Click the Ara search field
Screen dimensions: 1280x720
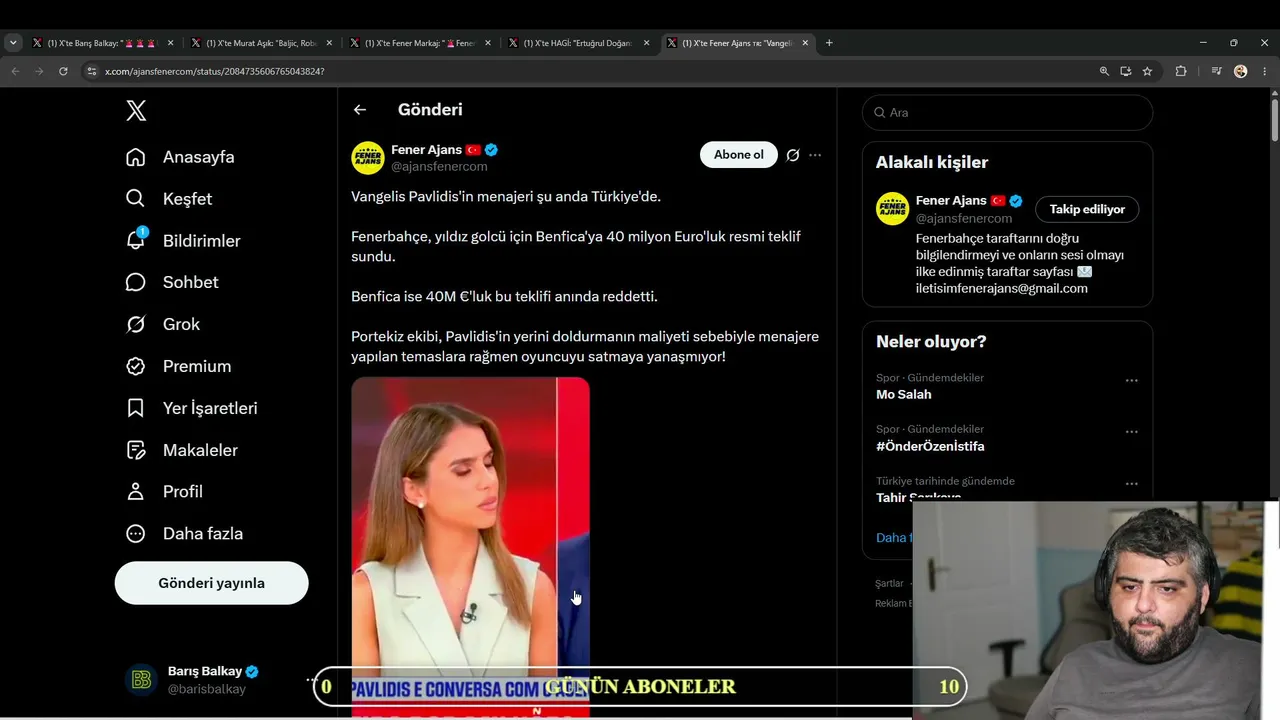pyautogui.click(x=1007, y=113)
